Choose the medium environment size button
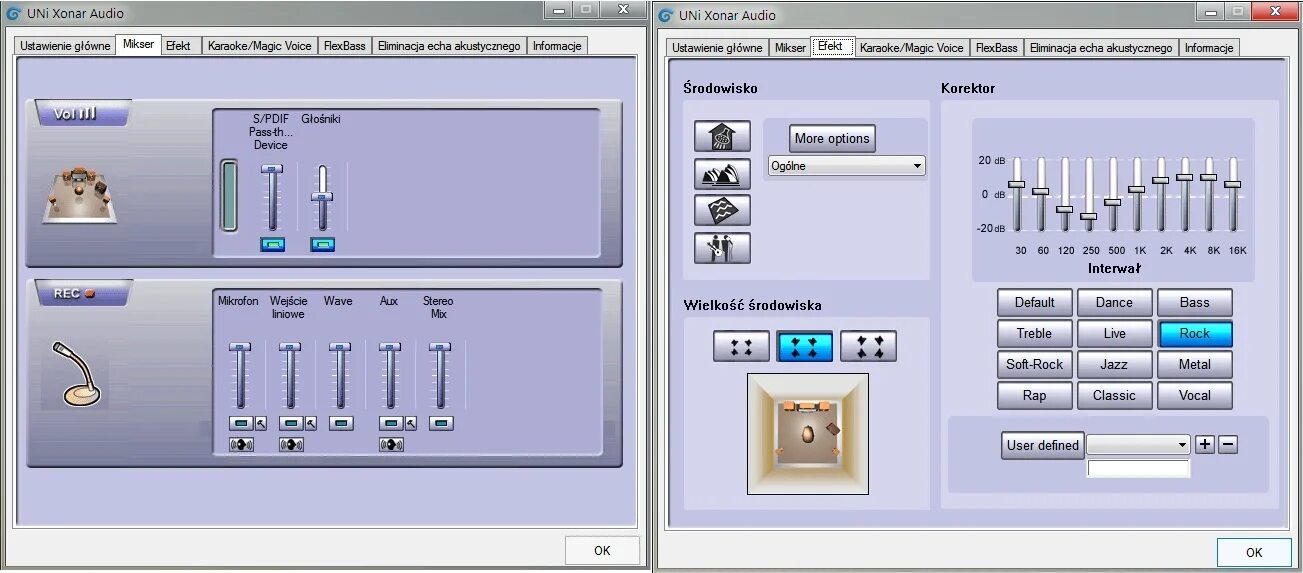 click(x=805, y=347)
